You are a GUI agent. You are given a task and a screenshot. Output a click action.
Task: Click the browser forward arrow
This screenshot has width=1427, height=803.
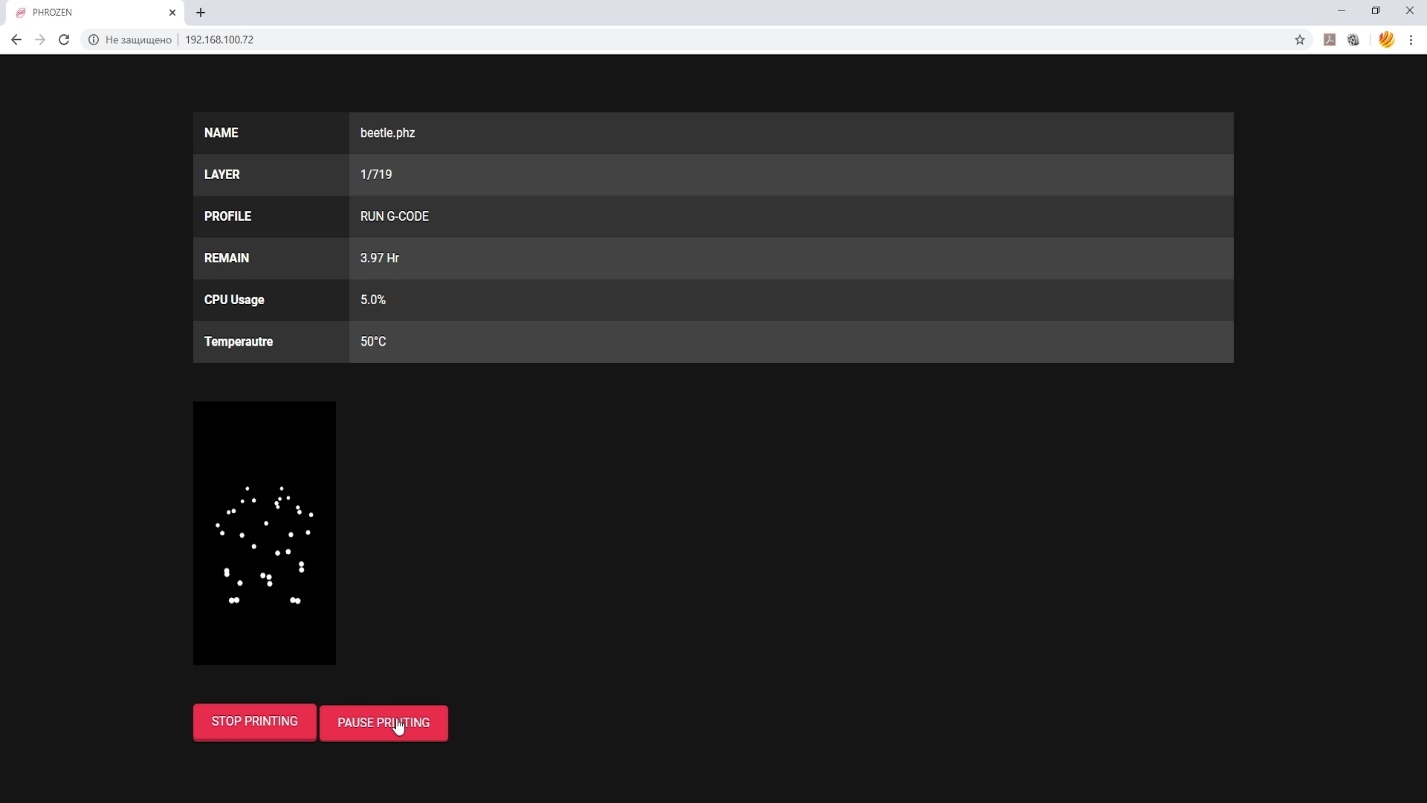40,40
